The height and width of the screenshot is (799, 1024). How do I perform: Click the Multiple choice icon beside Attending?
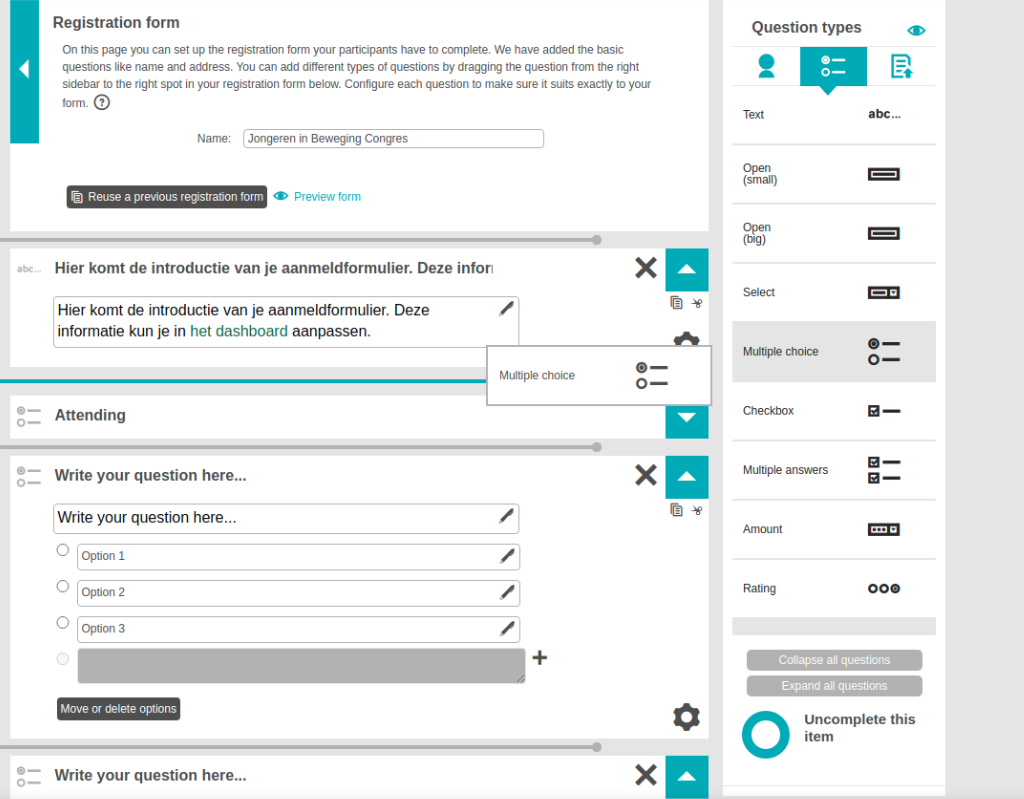[29, 417]
